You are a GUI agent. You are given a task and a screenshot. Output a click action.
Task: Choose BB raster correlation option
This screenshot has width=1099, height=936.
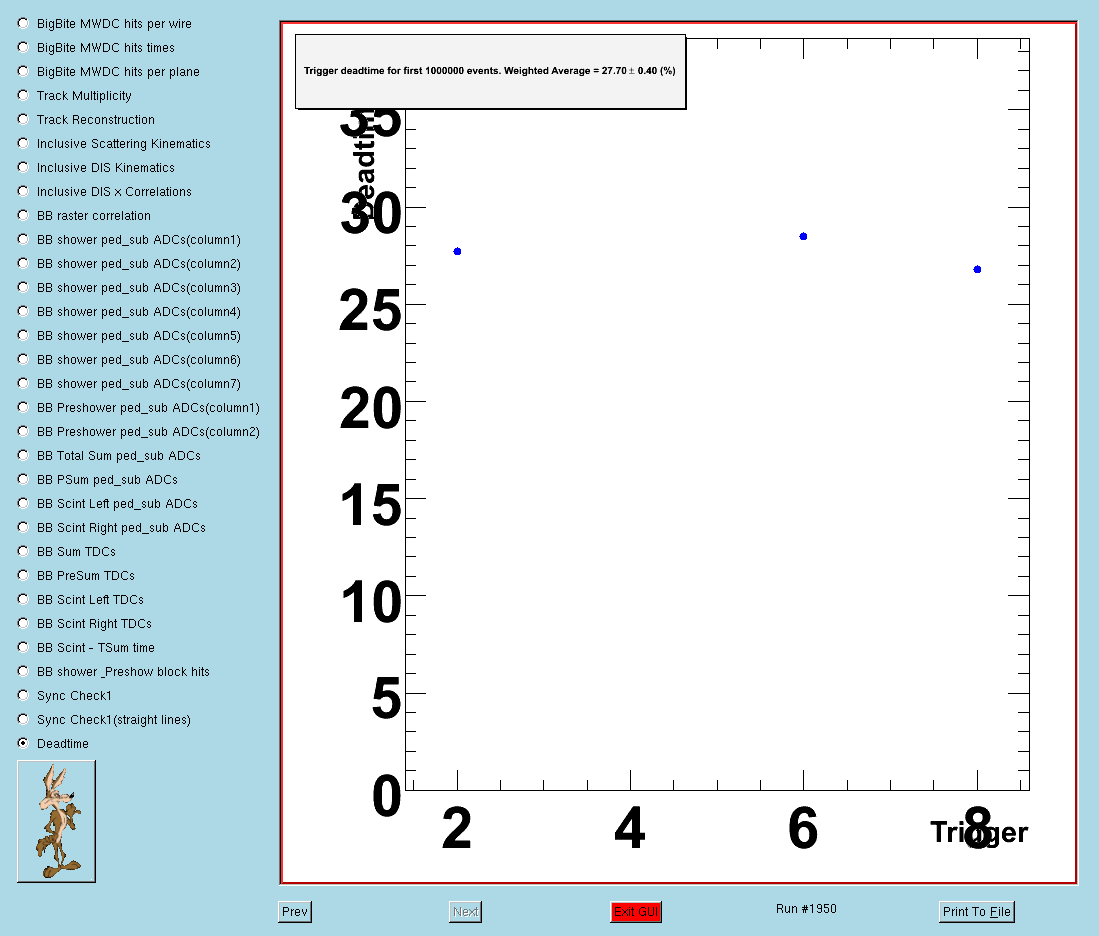tap(23, 215)
